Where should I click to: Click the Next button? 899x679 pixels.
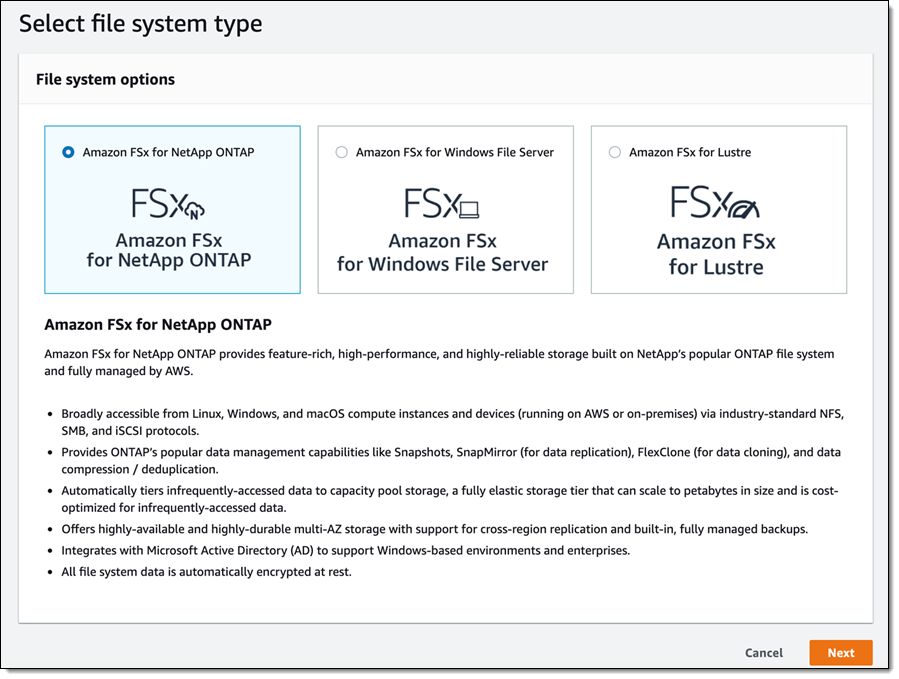tap(841, 653)
